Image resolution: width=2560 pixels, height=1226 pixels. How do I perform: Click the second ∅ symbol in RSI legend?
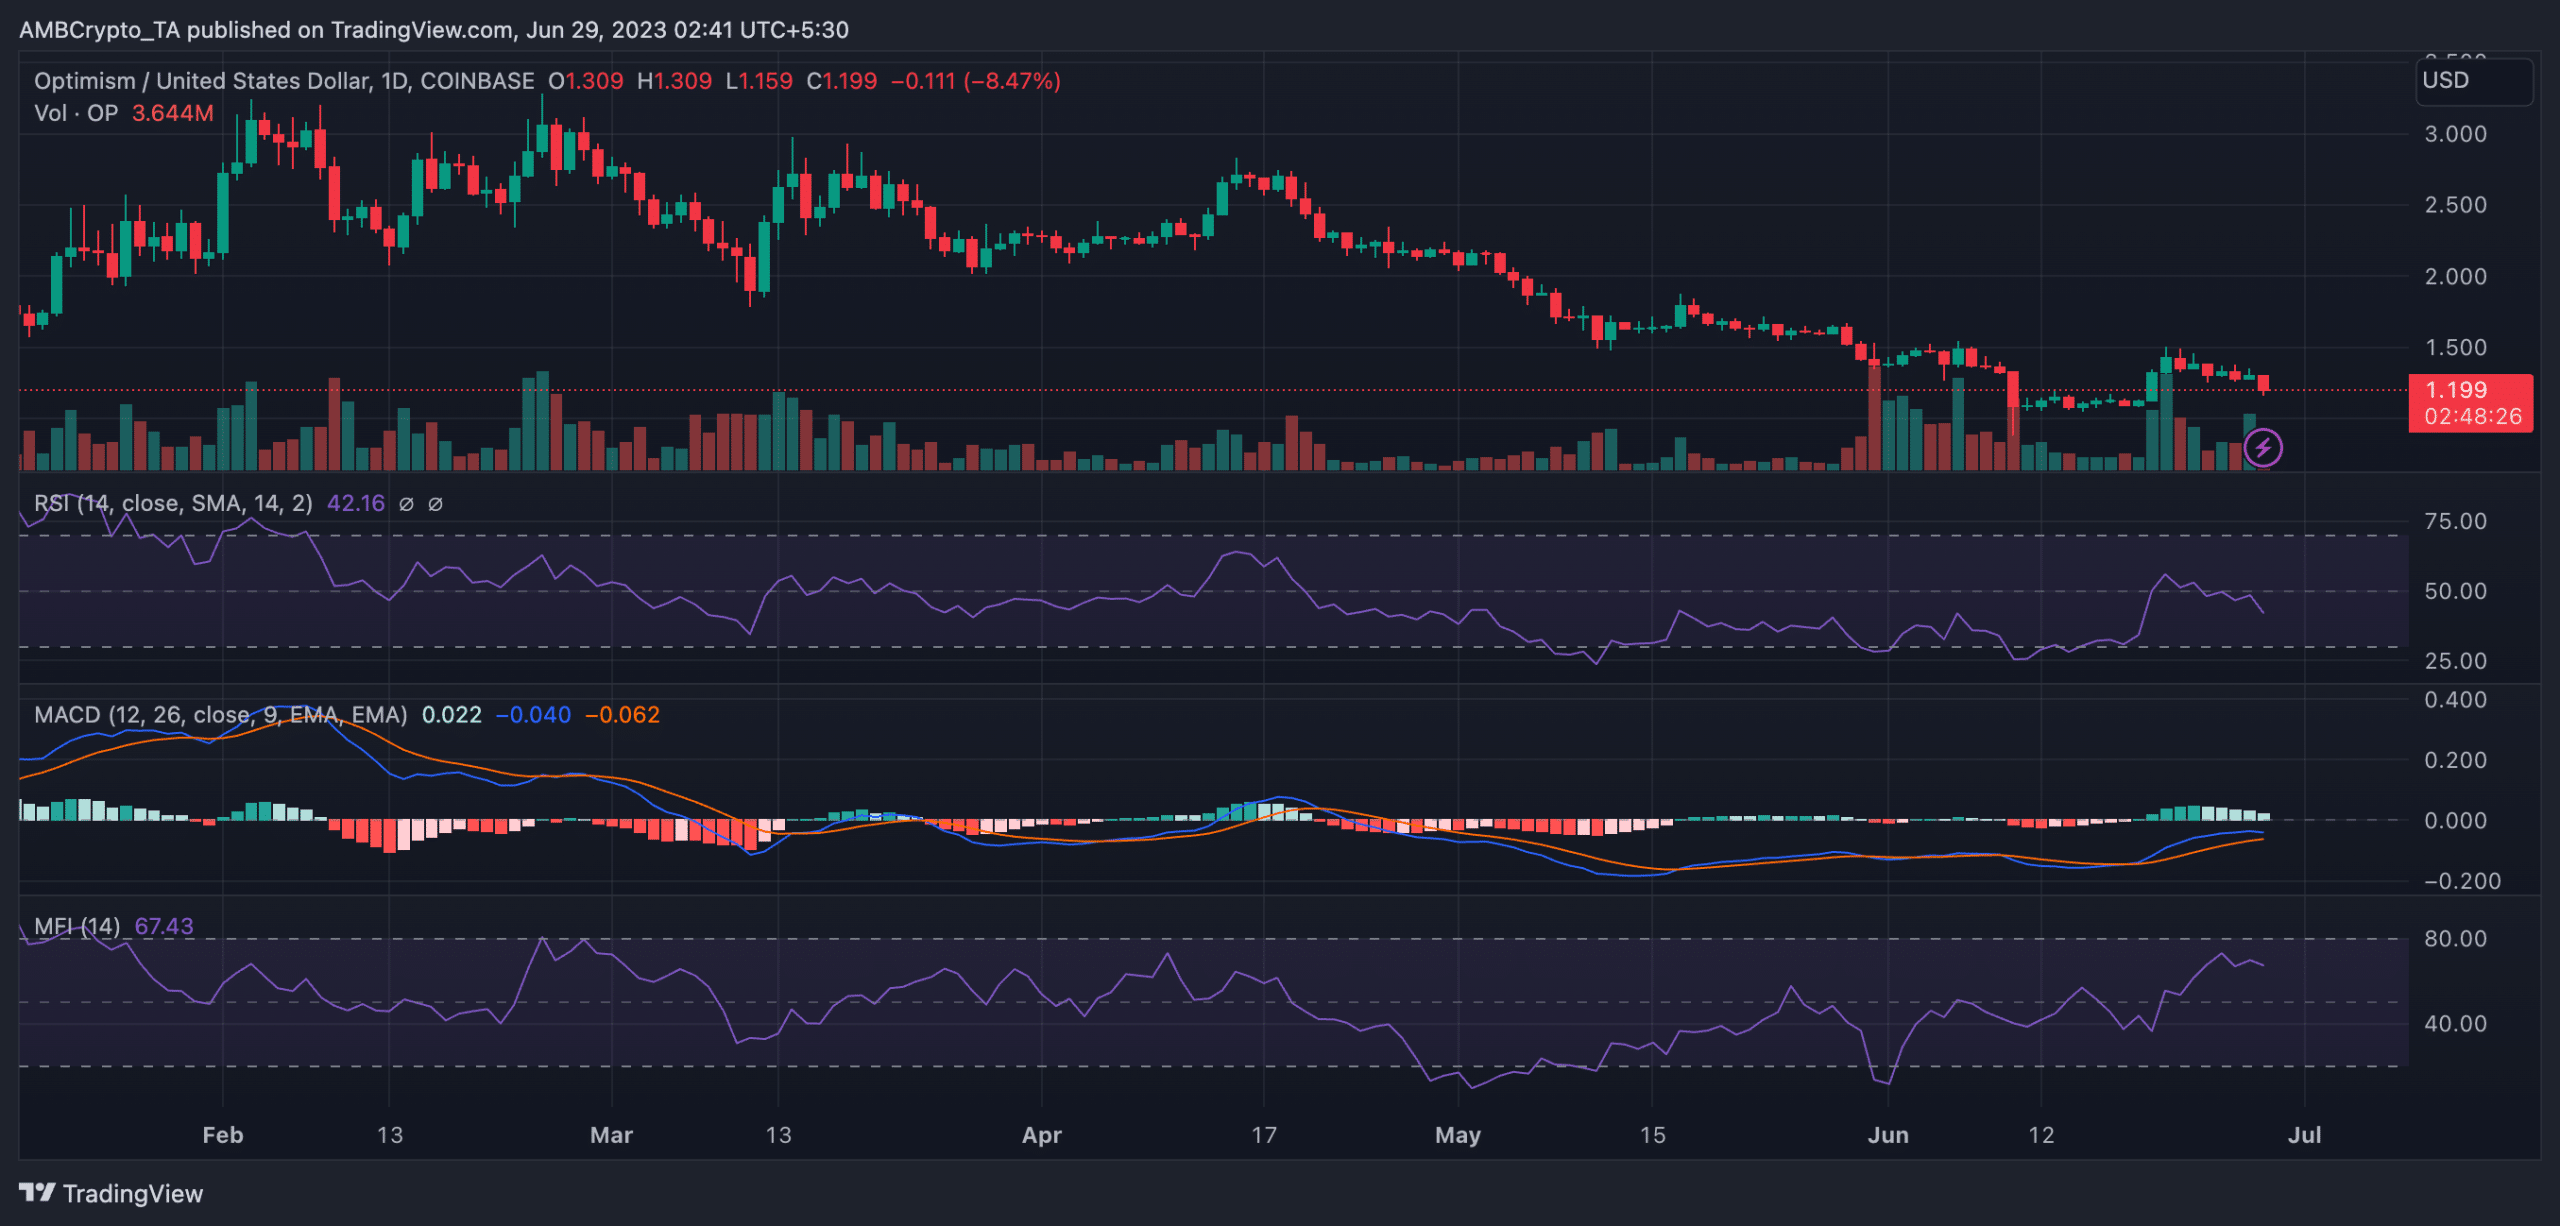pyautogui.click(x=435, y=504)
